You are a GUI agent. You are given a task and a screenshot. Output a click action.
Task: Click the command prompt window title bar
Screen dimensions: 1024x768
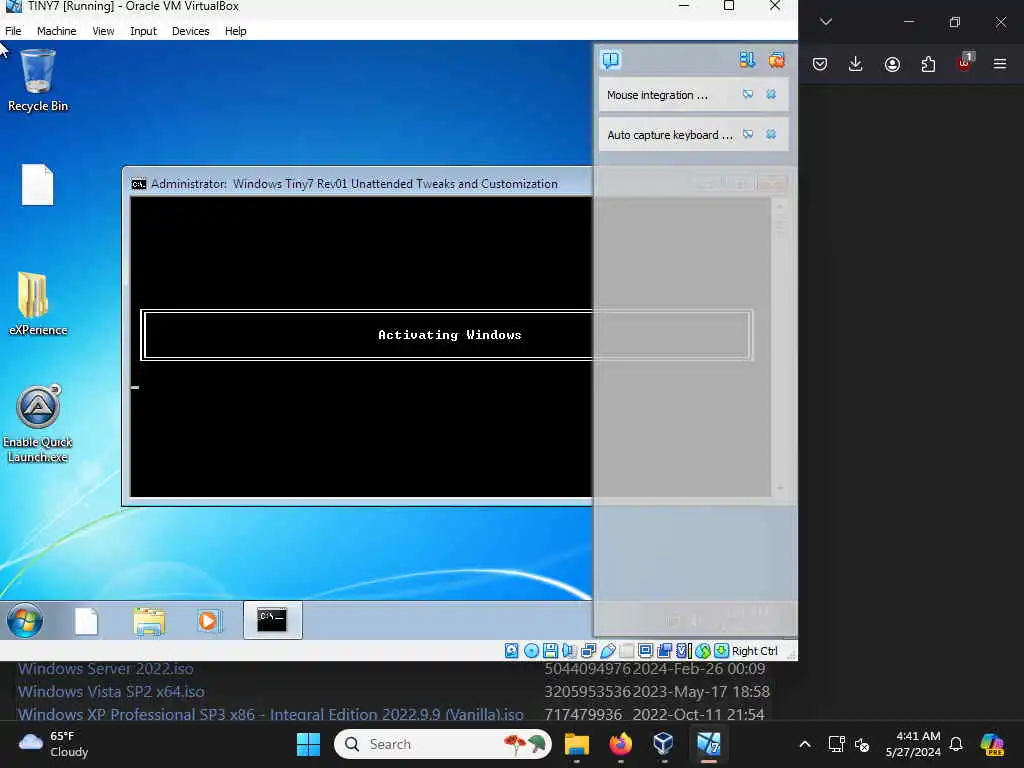357,184
